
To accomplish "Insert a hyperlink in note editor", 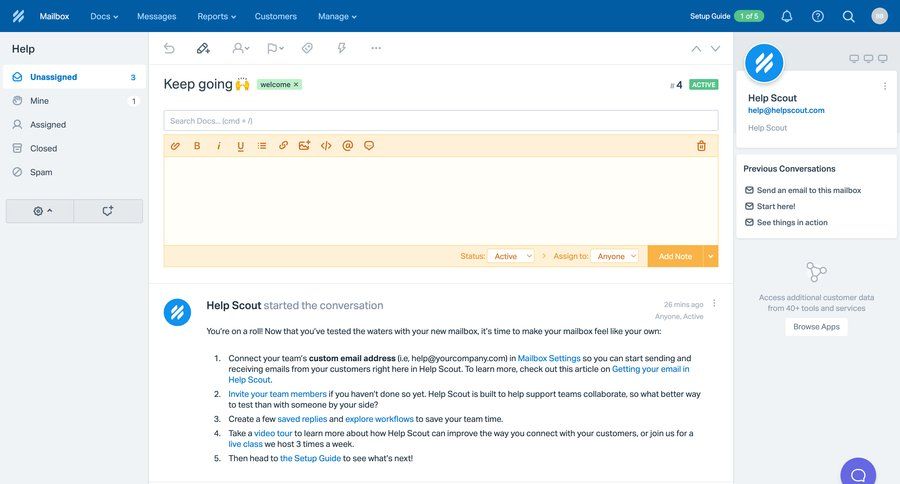I will (x=284, y=146).
